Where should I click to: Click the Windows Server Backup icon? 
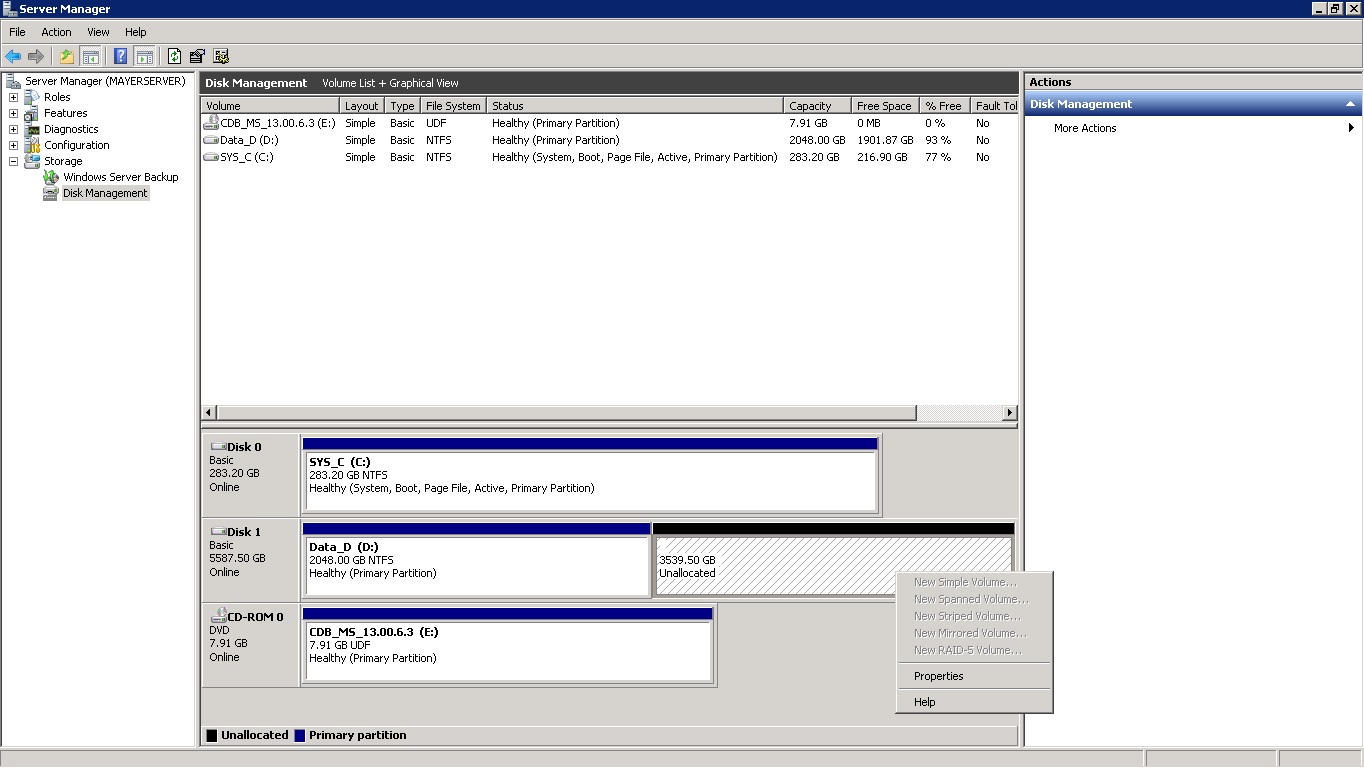tap(51, 177)
